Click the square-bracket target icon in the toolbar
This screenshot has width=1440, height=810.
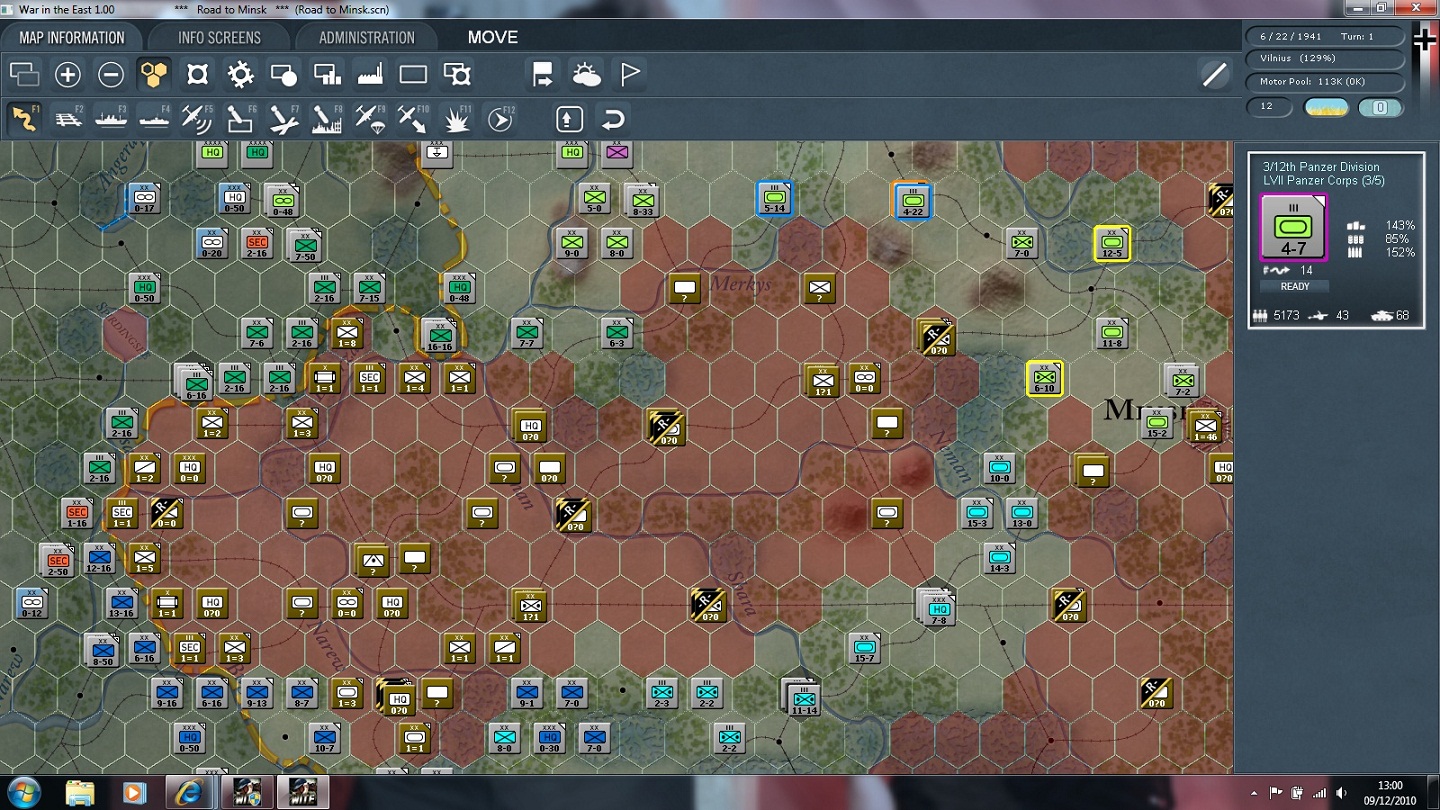pos(197,74)
